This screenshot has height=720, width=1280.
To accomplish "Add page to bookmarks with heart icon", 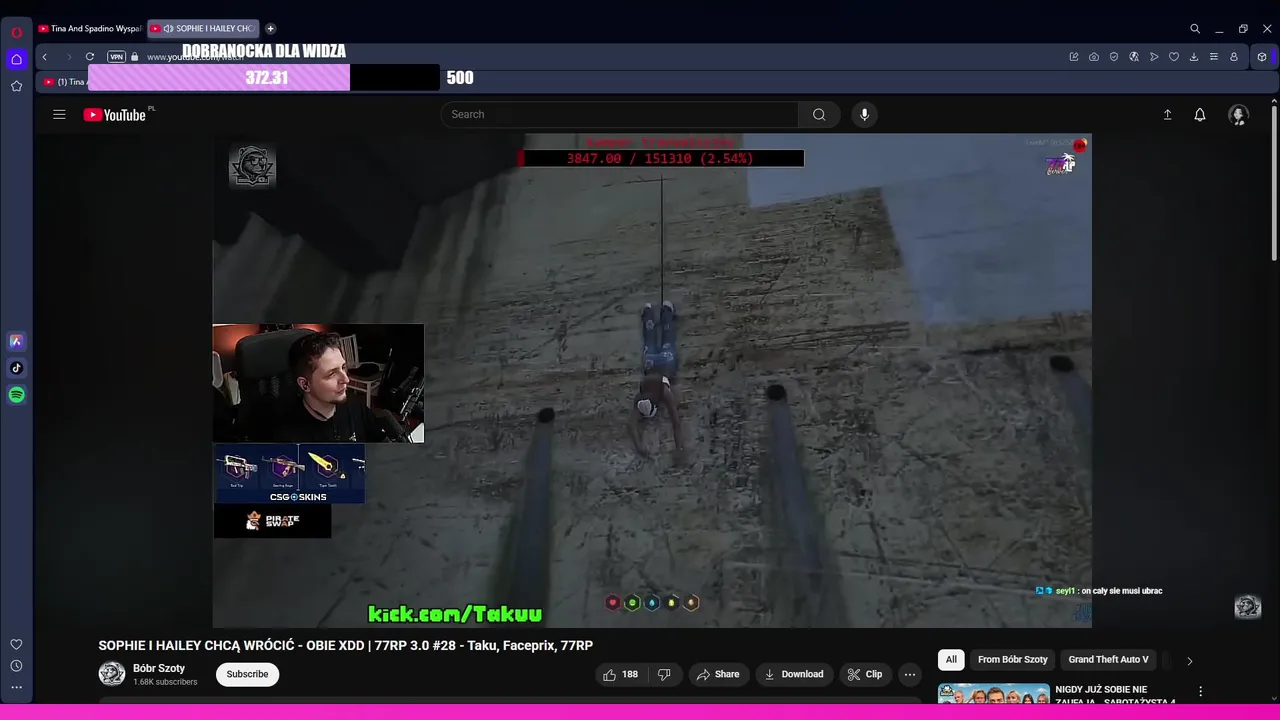I will (1174, 57).
